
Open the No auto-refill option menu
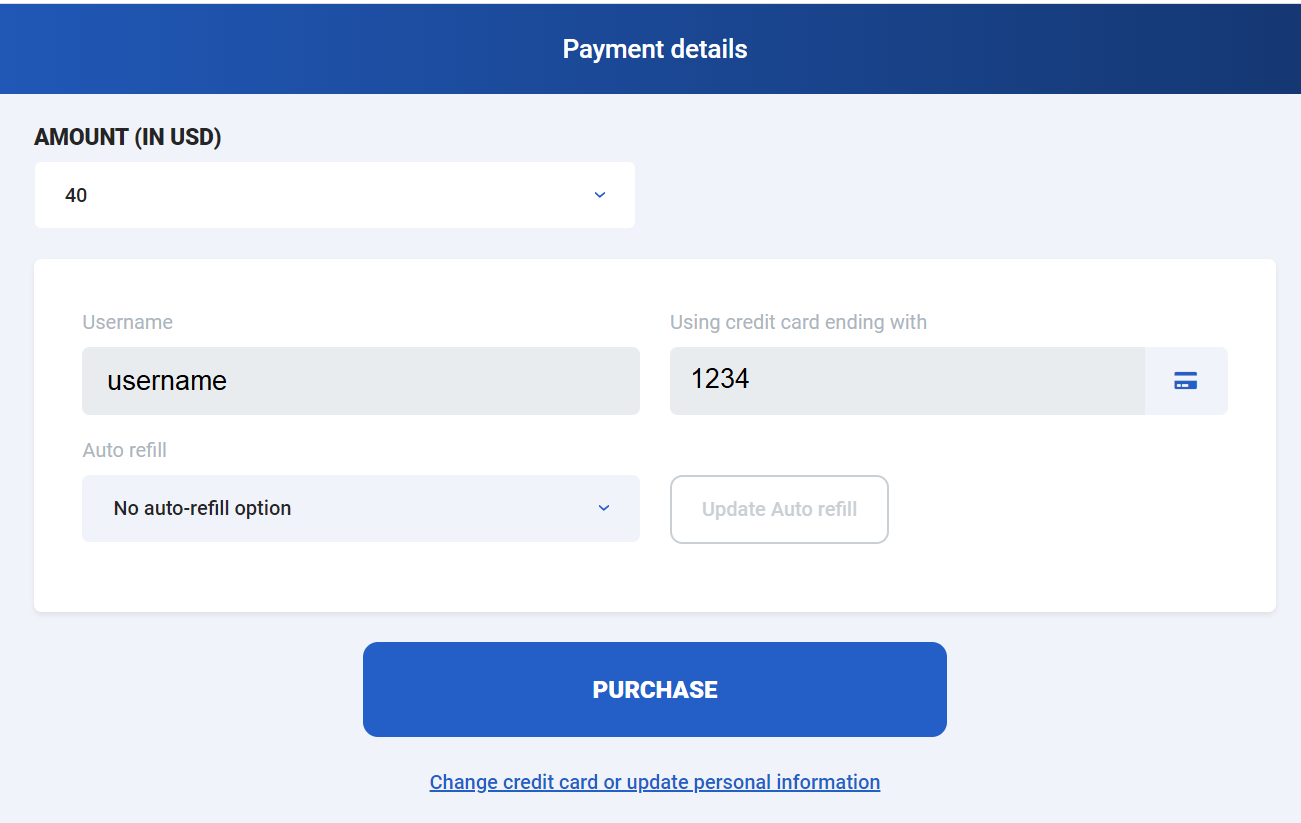pos(361,508)
